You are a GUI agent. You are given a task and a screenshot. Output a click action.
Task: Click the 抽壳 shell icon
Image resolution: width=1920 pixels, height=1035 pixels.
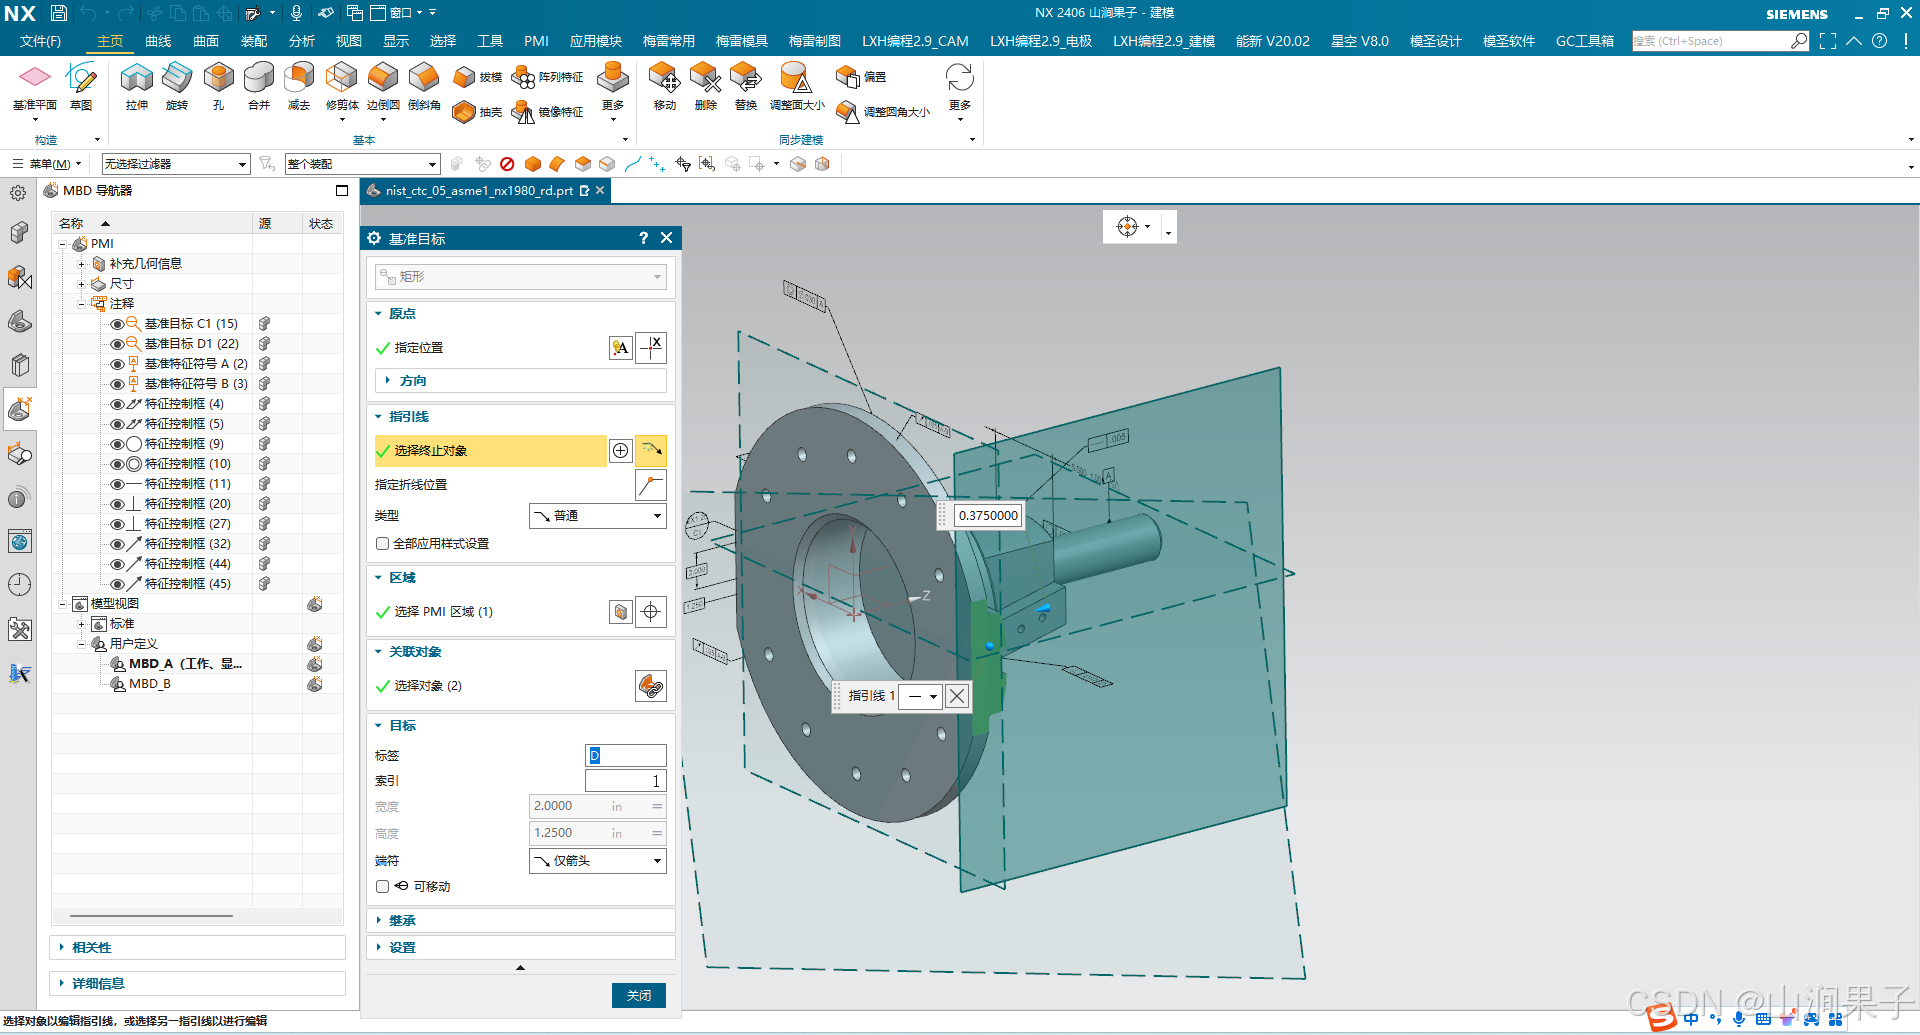click(464, 112)
